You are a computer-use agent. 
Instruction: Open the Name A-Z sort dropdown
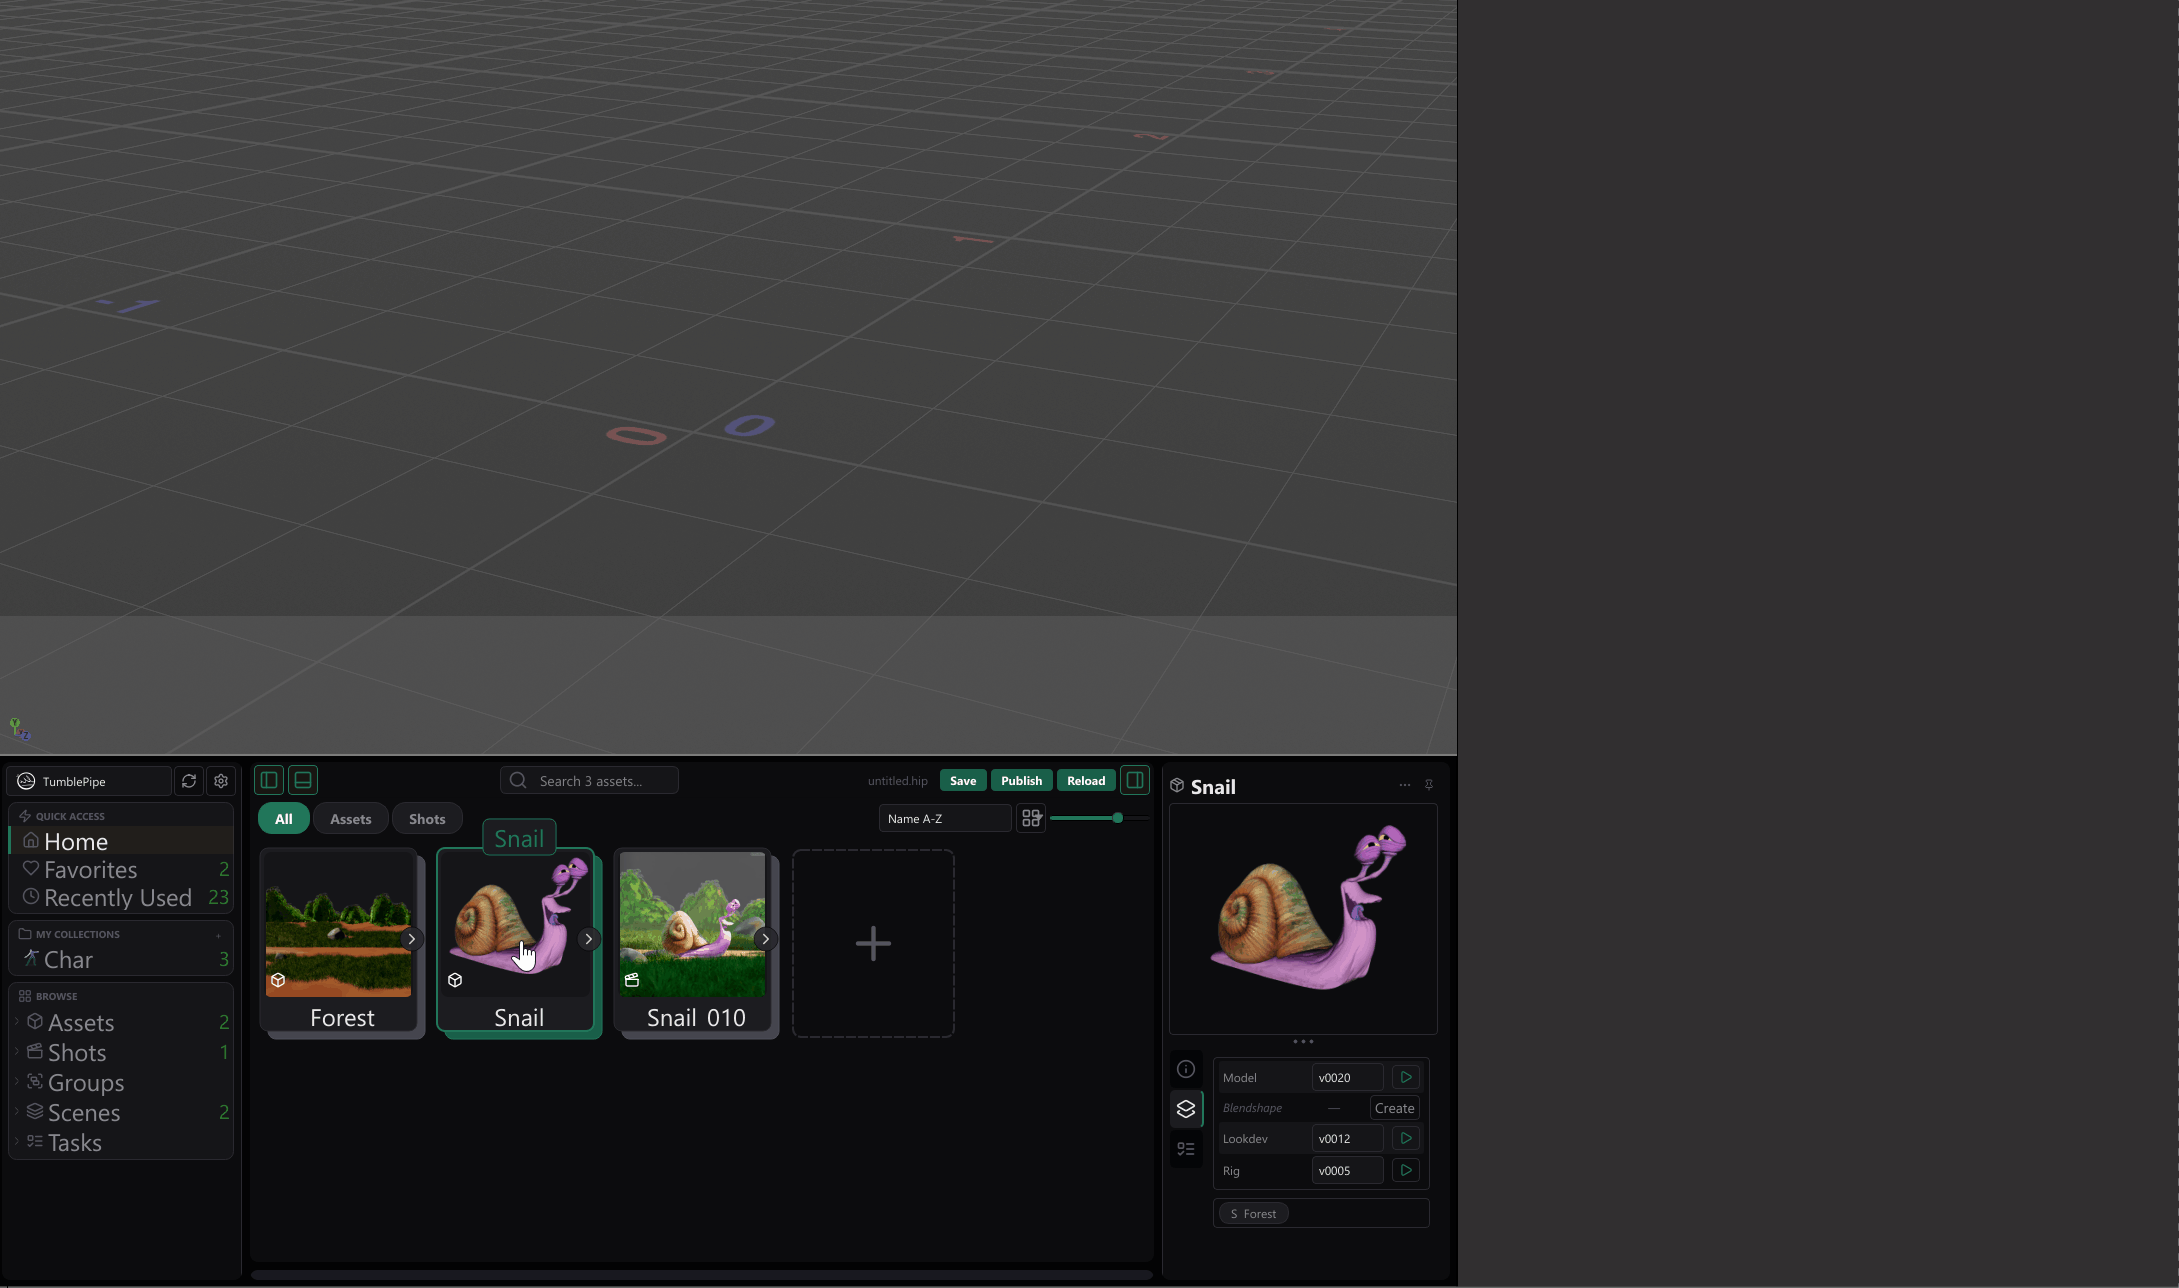coord(945,818)
